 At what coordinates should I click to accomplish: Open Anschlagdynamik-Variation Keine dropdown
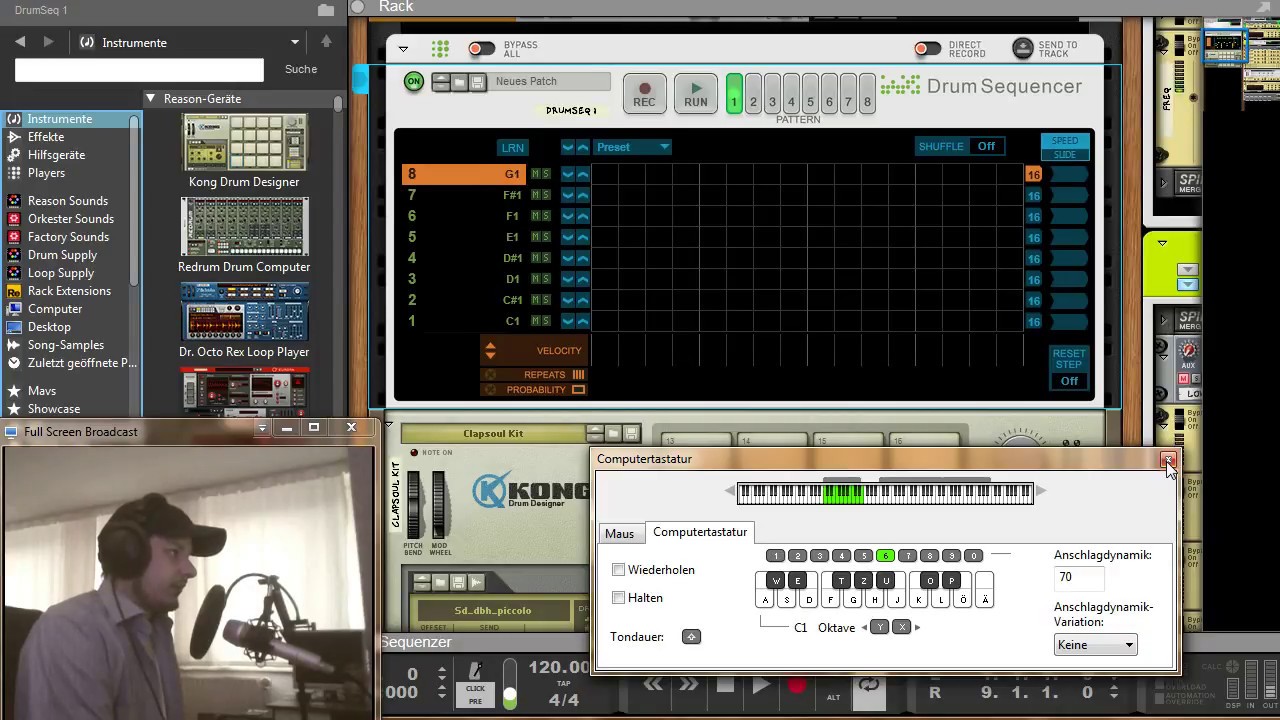(1095, 645)
